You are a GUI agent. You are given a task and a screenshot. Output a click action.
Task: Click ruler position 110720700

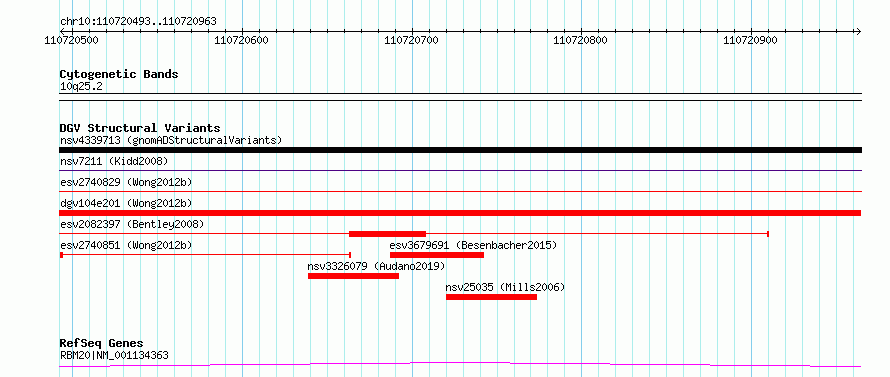[x=412, y=40]
